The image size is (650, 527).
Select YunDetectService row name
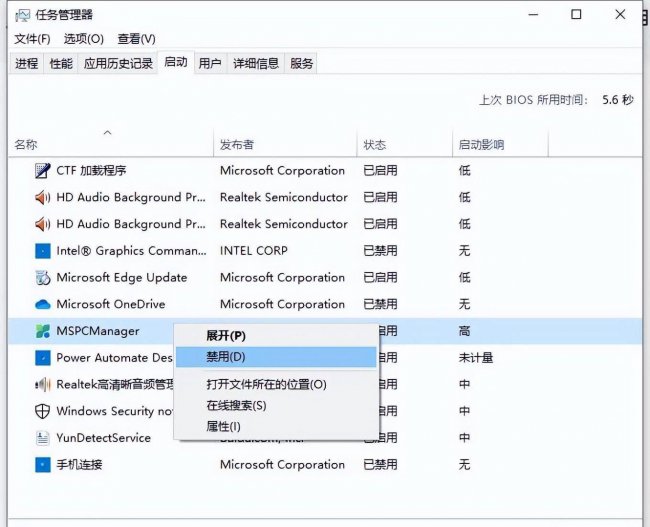(x=104, y=438)
